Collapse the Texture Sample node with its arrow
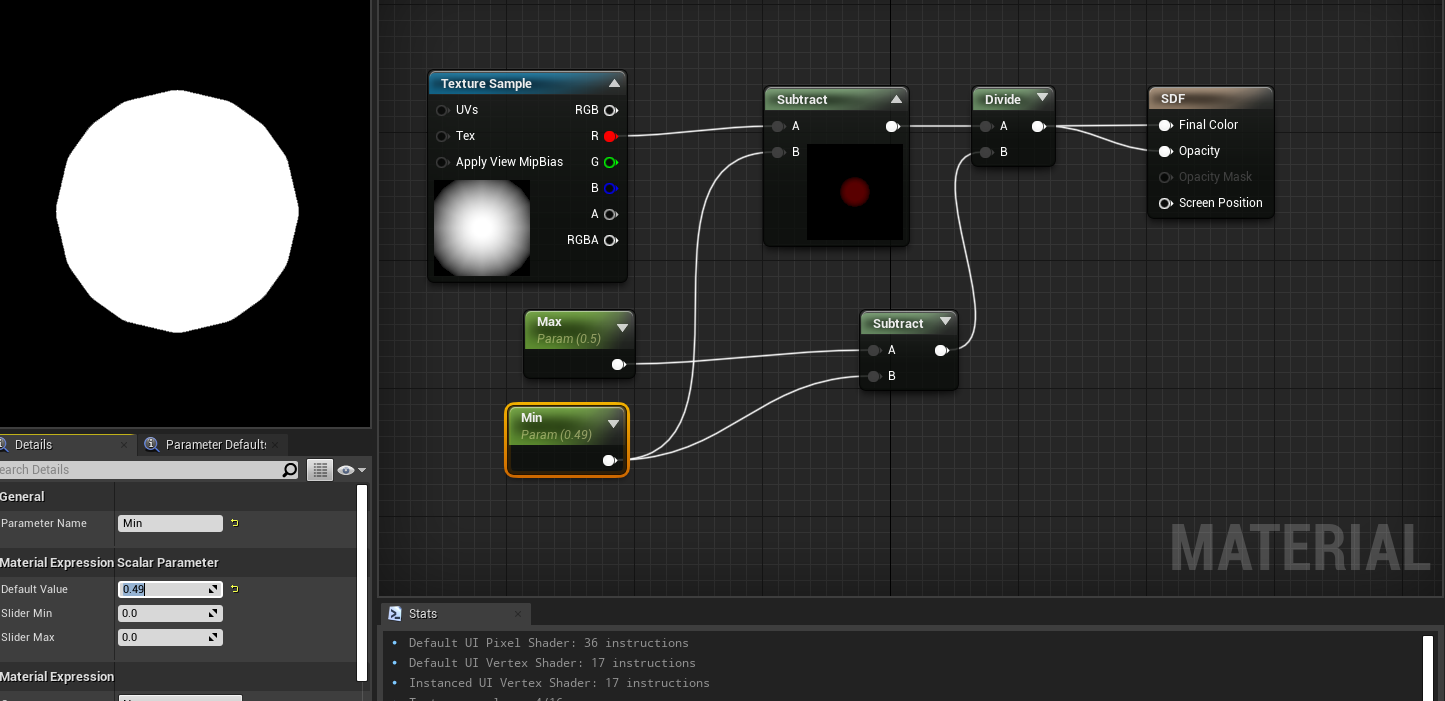This screenshot has width=1445, height=701. 614,83
